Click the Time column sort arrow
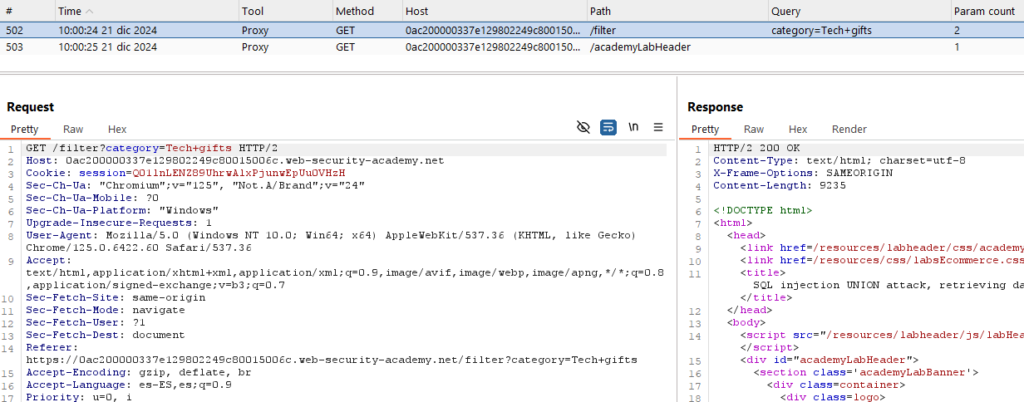1024x402 pixels. pos(89,12)
